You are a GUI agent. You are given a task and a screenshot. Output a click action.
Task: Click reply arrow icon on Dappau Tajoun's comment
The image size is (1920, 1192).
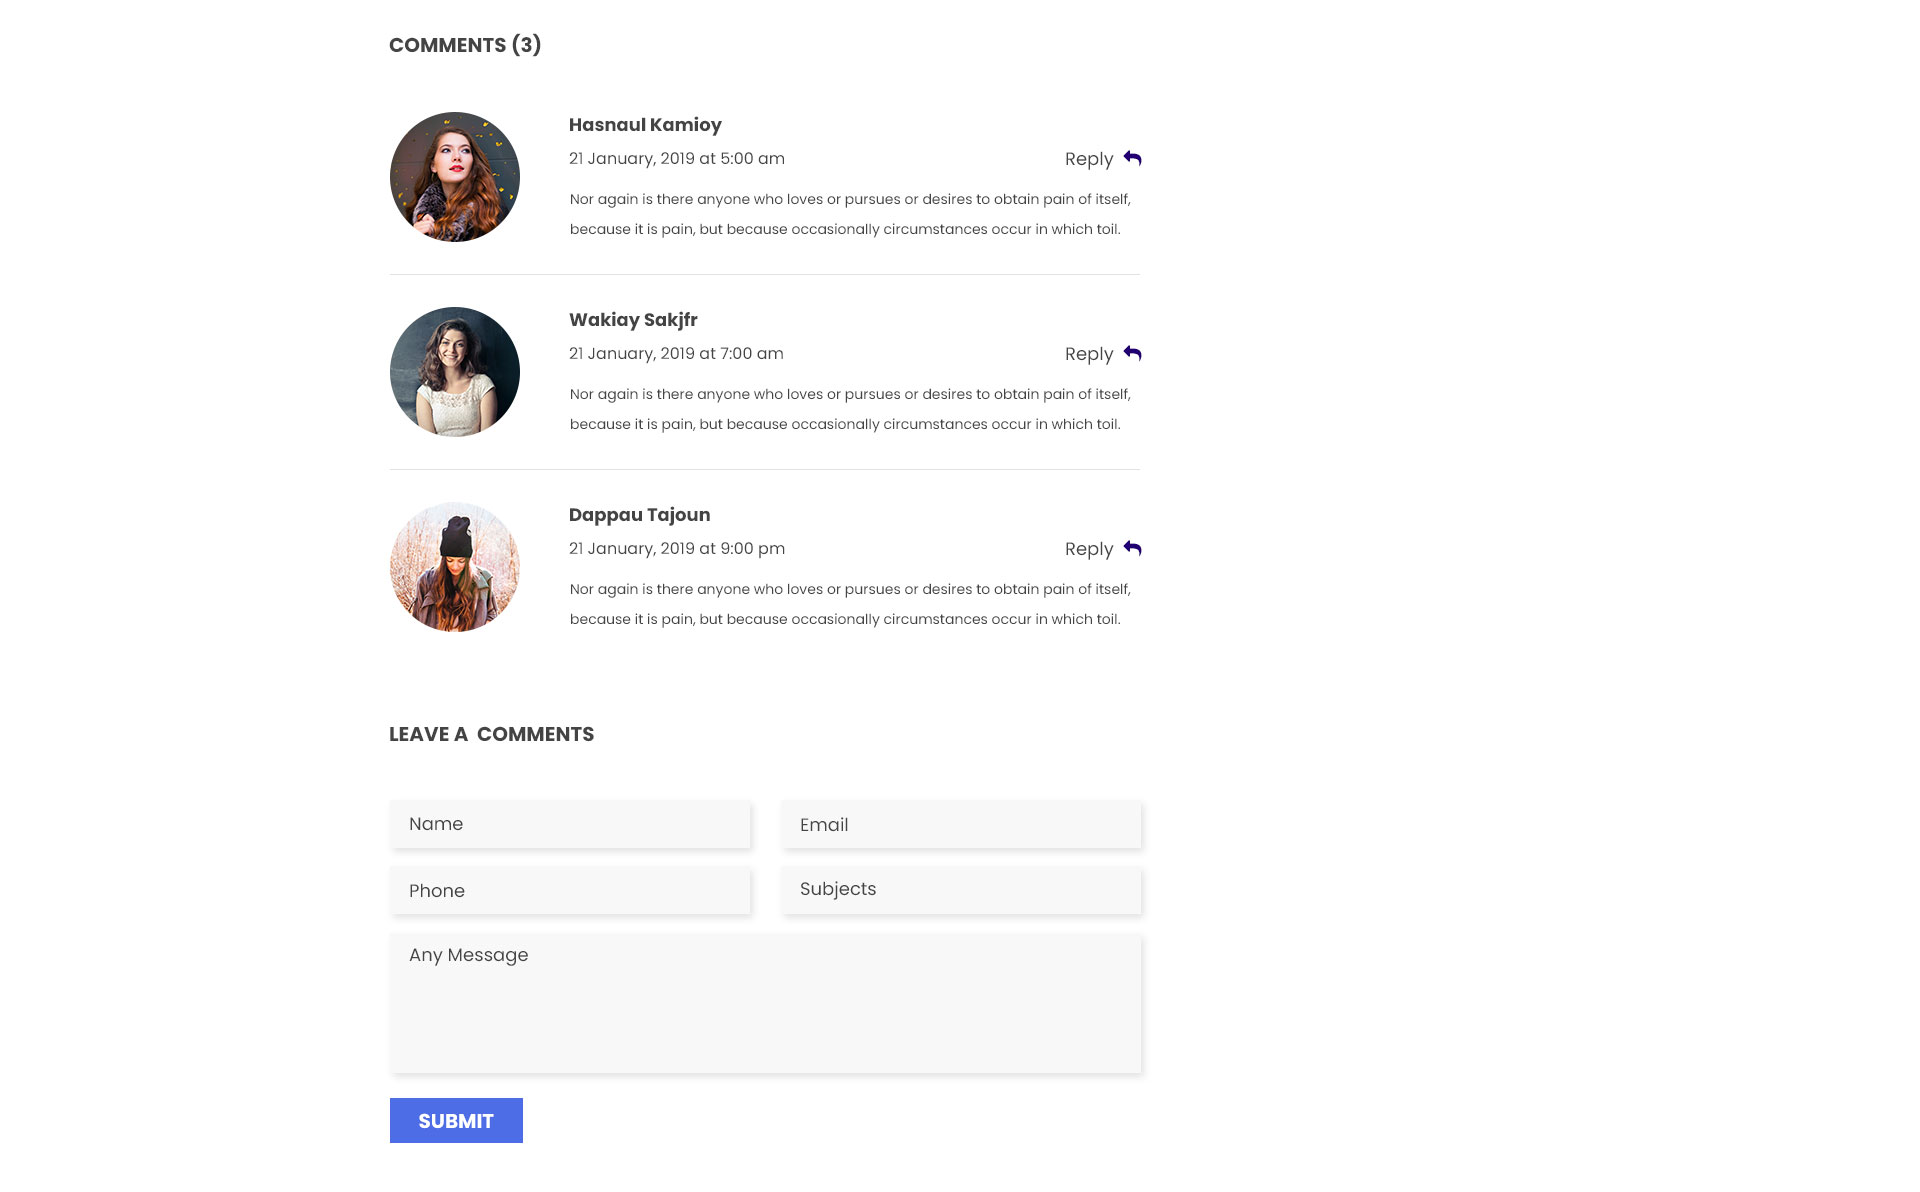(x=1132, y=548)
